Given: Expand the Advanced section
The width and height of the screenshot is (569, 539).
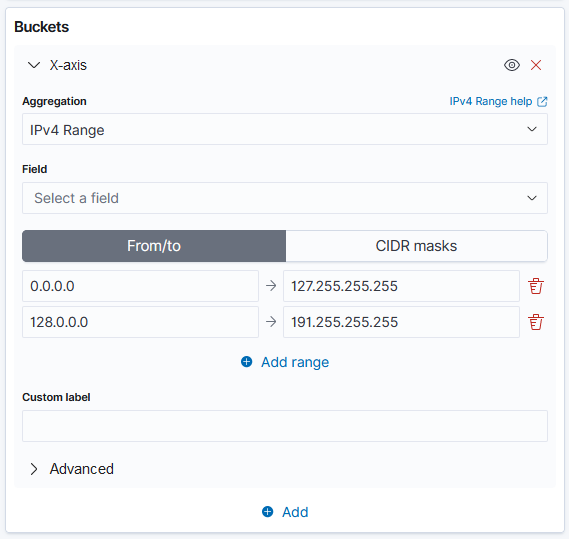Looking at the screenshot, I should pyautogui.click(x=72, y=469).
